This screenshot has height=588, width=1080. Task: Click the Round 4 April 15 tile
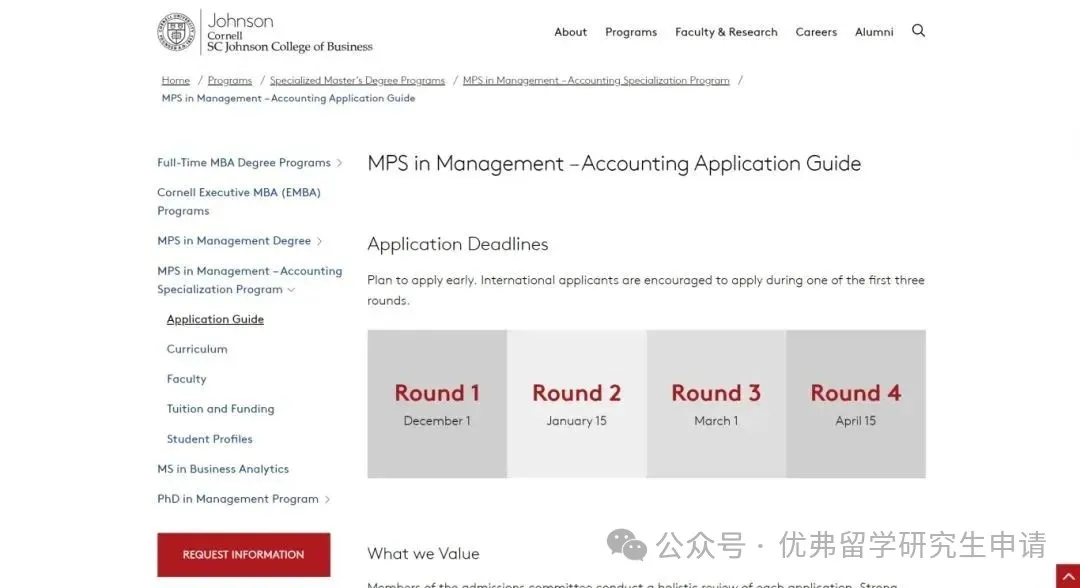(855, 404)
